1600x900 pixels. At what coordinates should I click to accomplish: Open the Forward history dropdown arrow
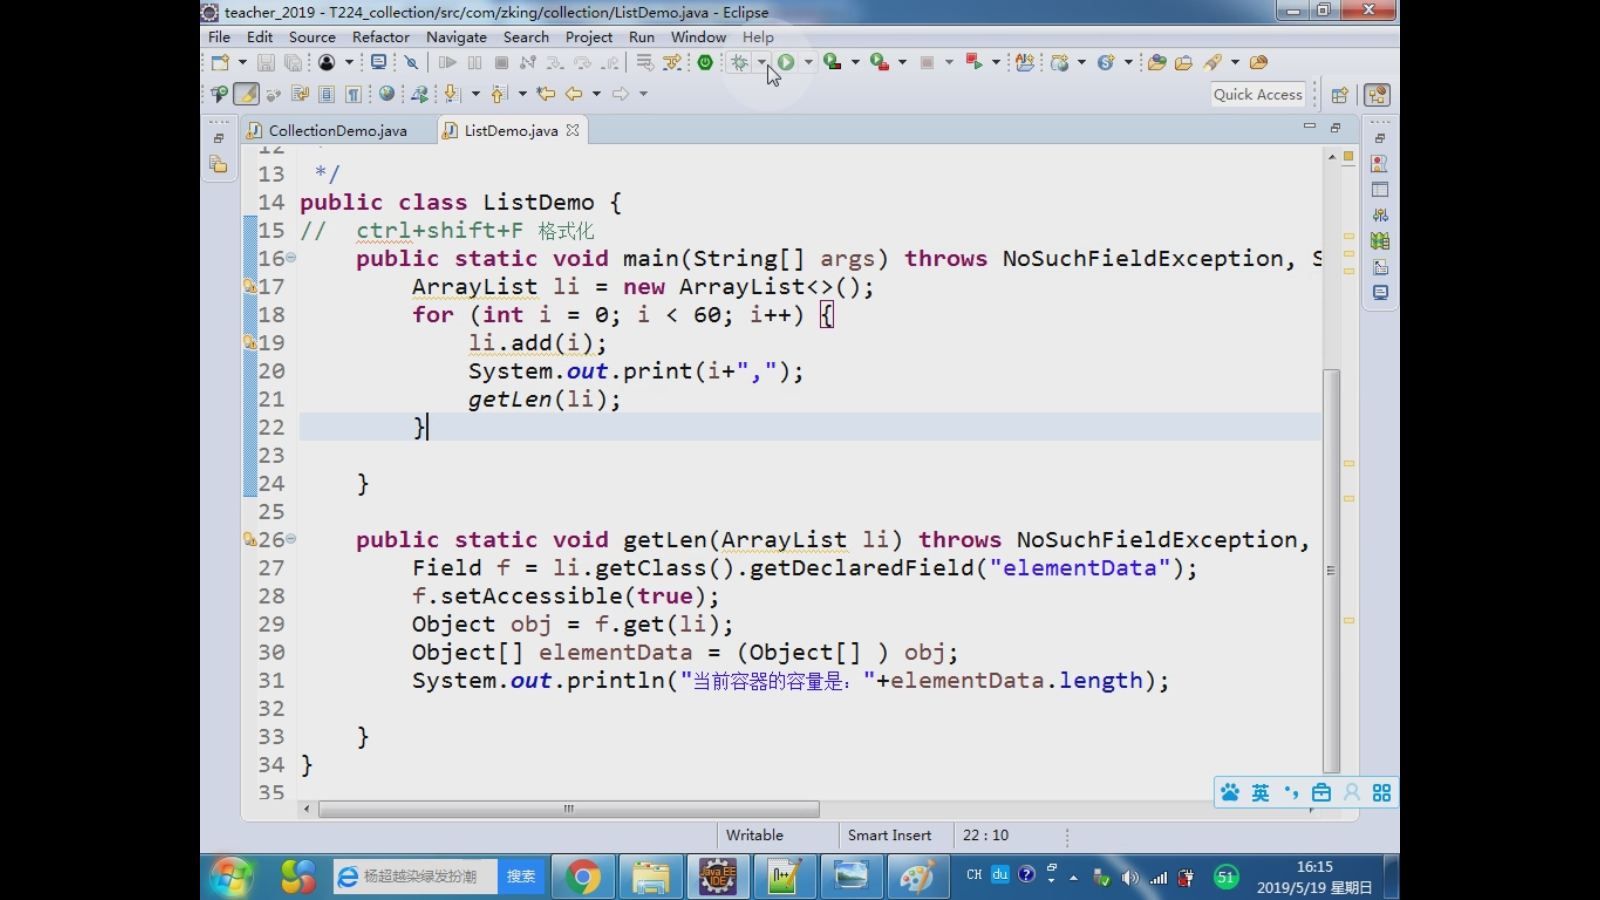643,94
